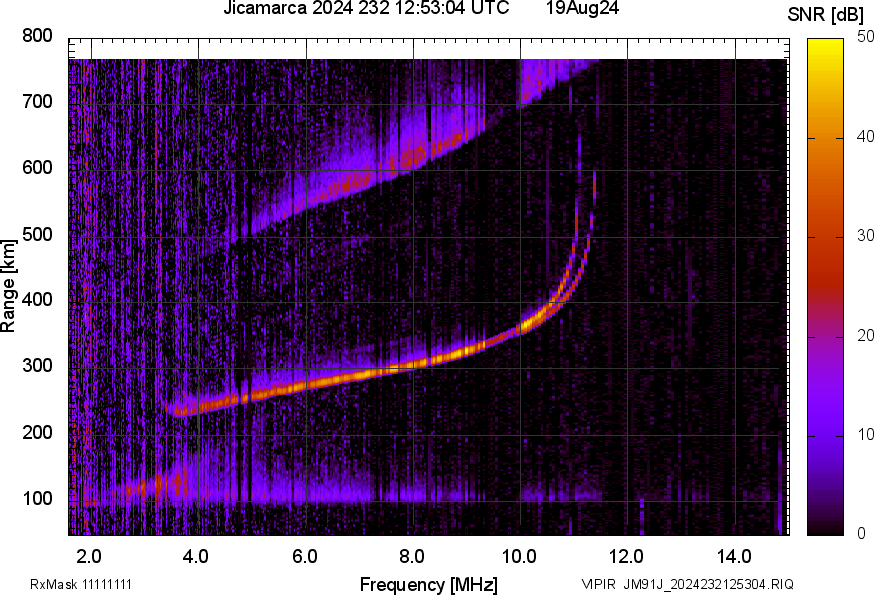Viewport: 874px width, 595px height.
Task: Click the 'Frequency [MHz]' axis label
Action: (429, 585)
